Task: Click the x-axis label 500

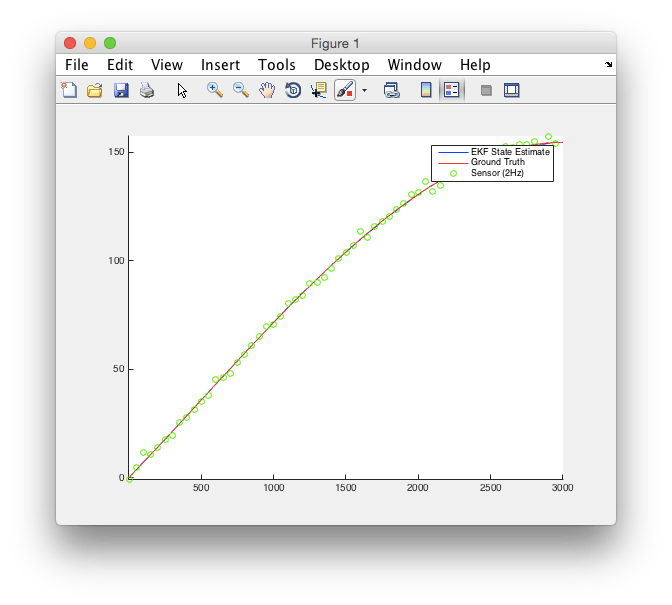Action: click(201, 488)
